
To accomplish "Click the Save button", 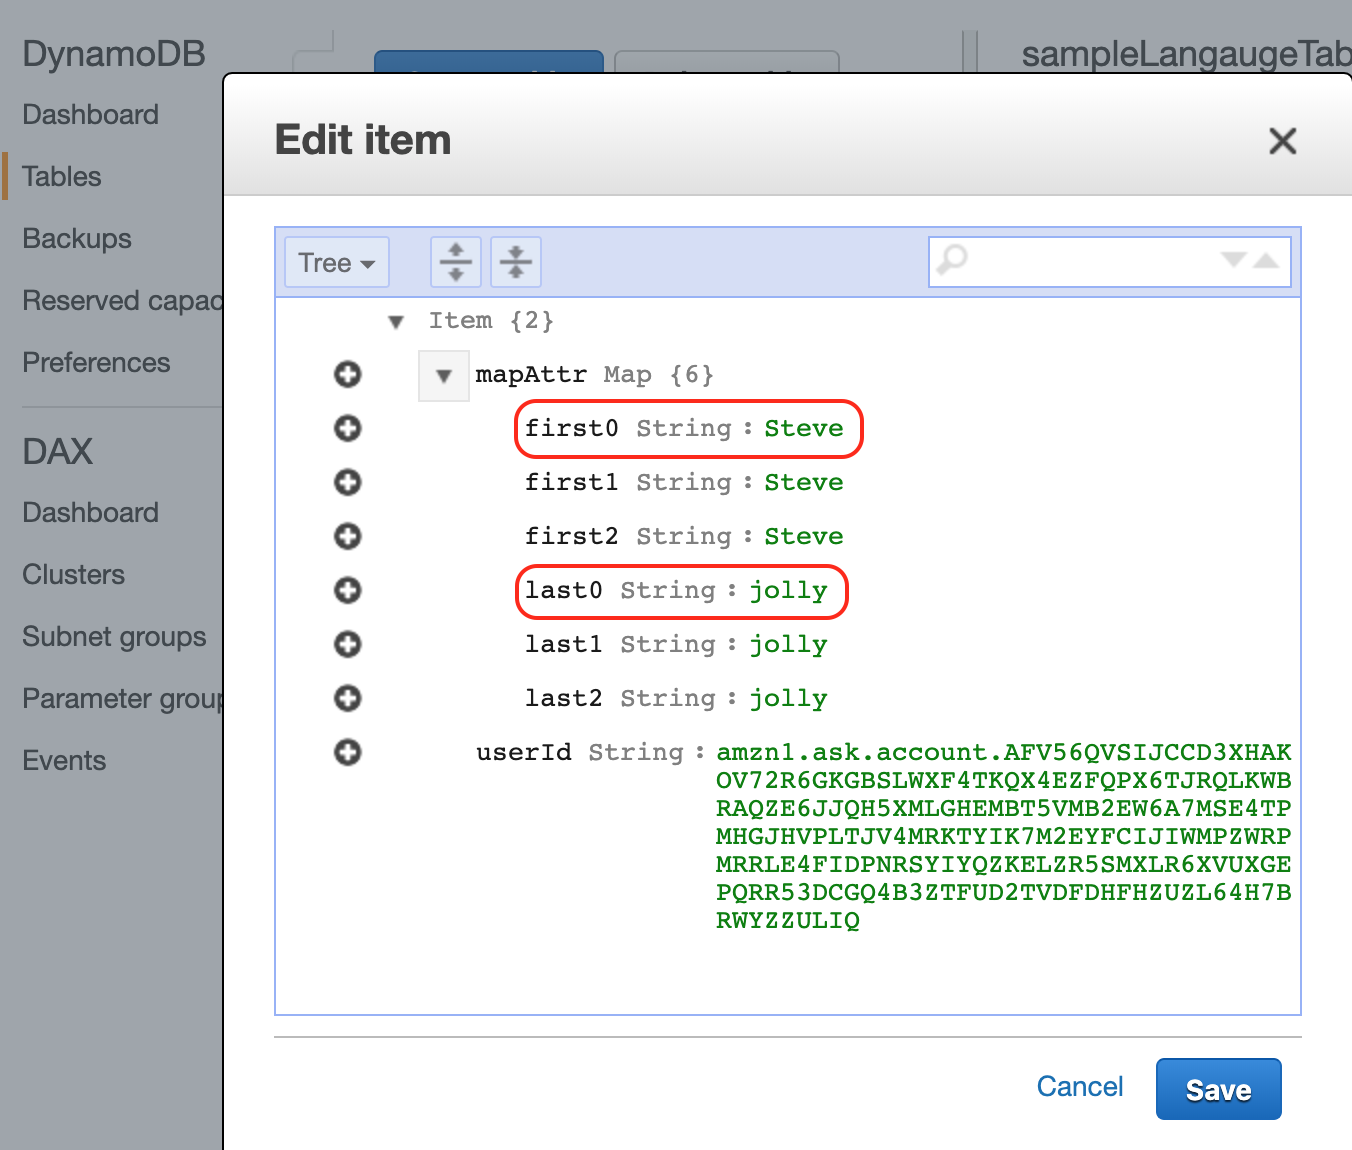I will [x=1218, y=1089].
